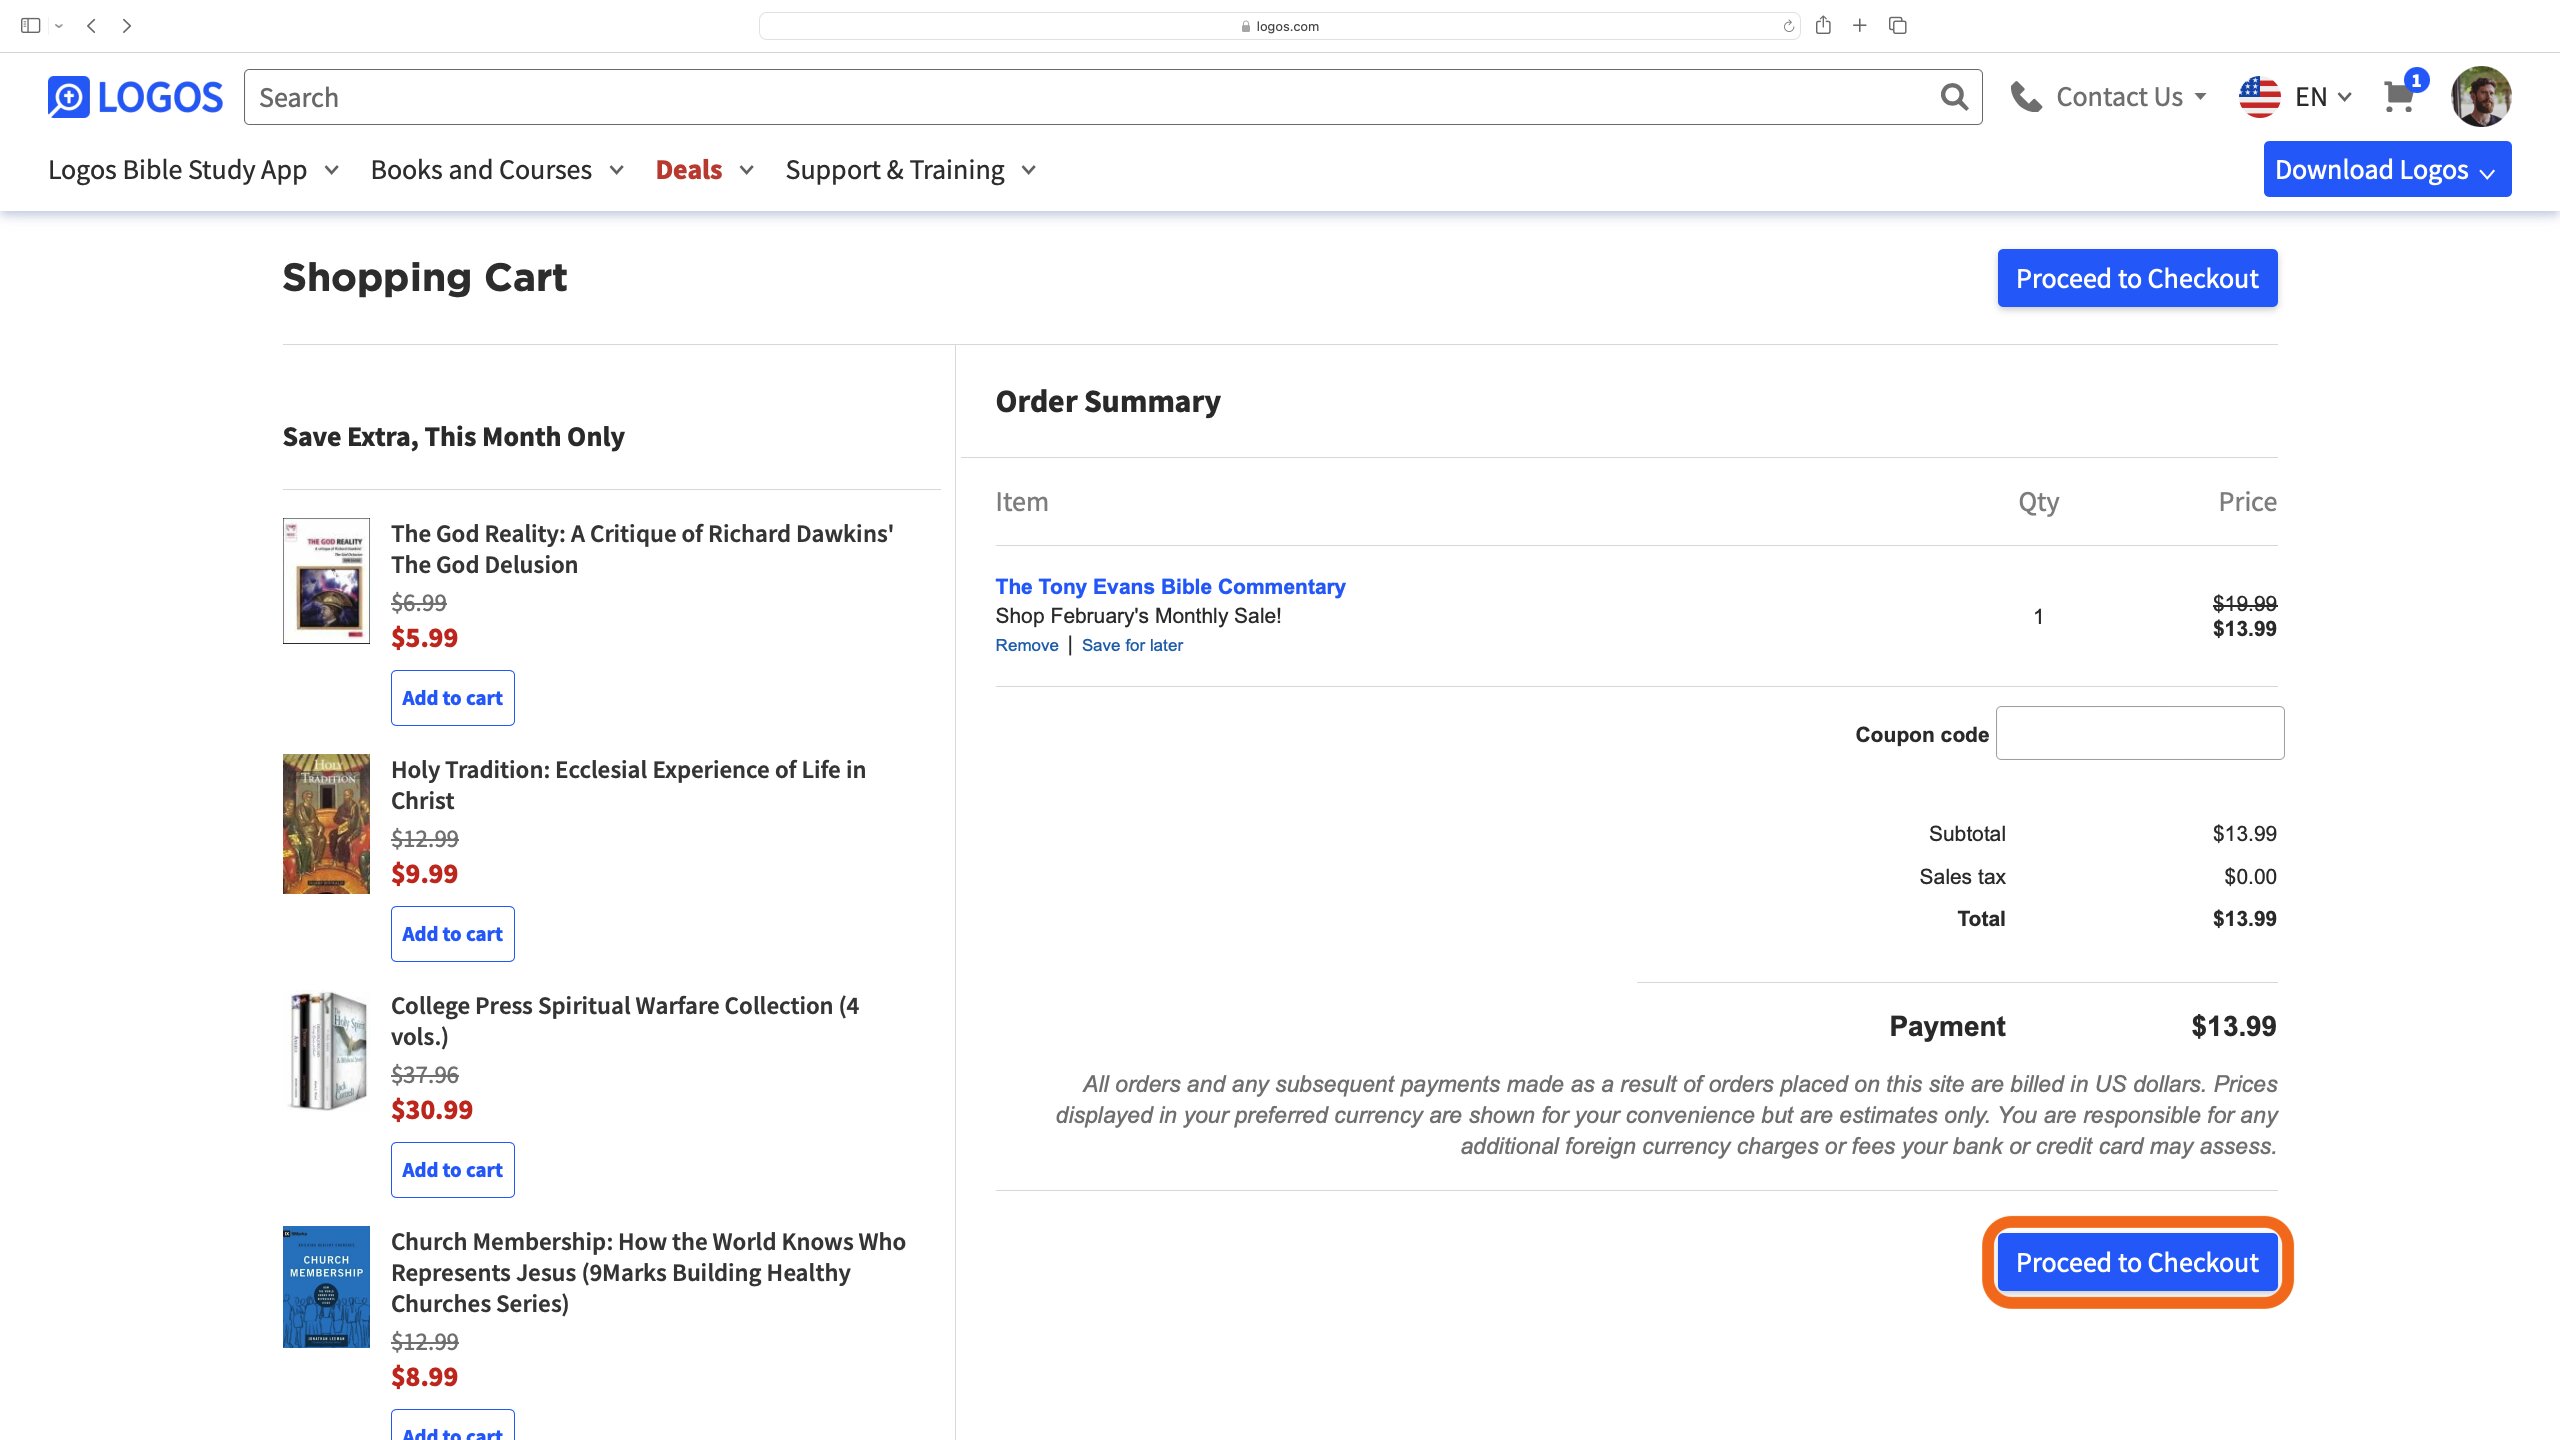Image resolution: width=2560 pixels, height=1440 pixels.
Task: Open a new tab with plus icon
Action: point(1859,26)
